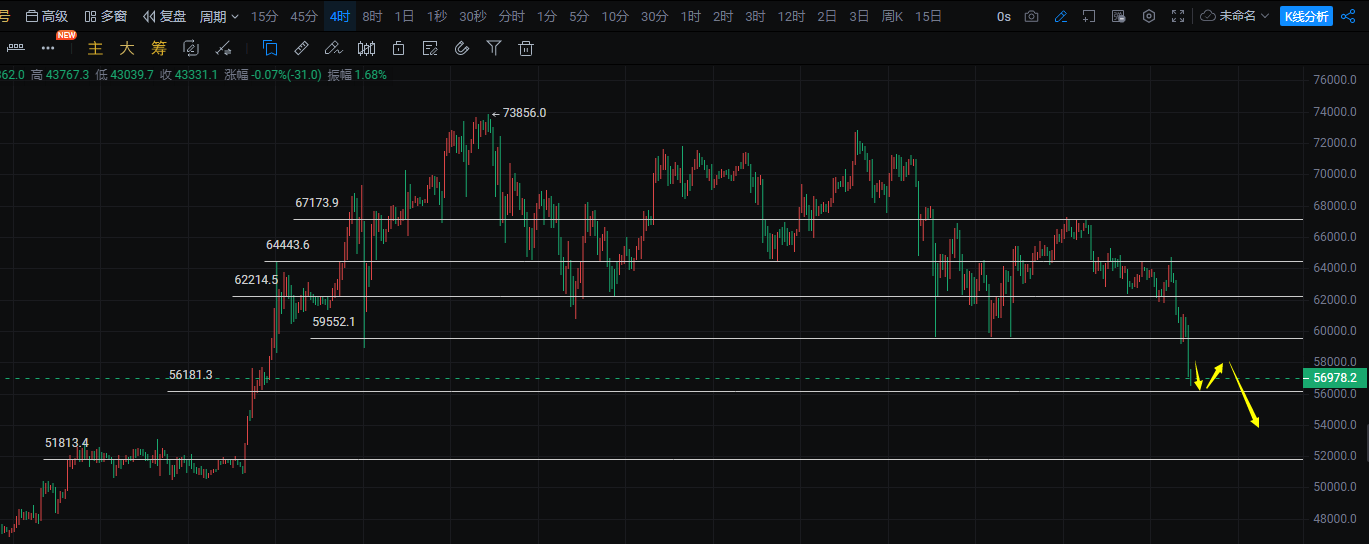
Task: Open the 未命名 layout dropdown
Action: [1235, 16]
